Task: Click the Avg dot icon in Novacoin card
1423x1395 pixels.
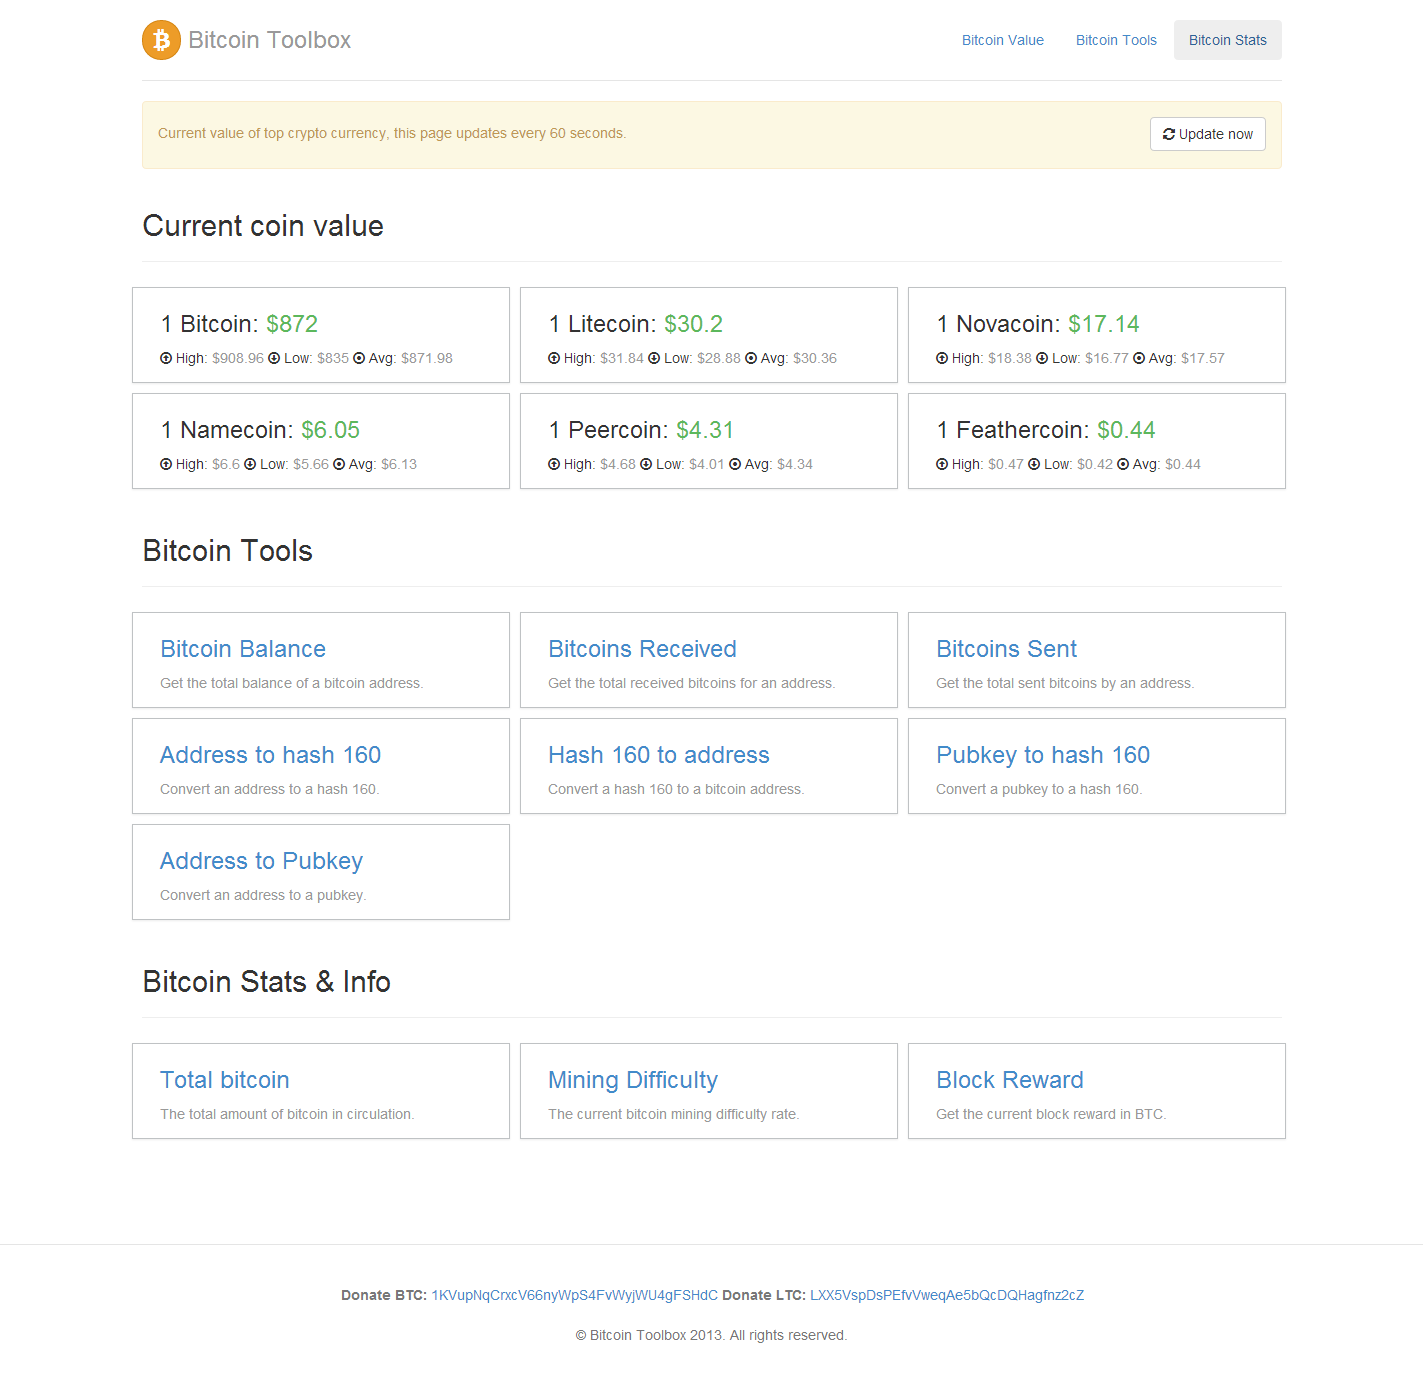Action: click(x=1139, y=358)
